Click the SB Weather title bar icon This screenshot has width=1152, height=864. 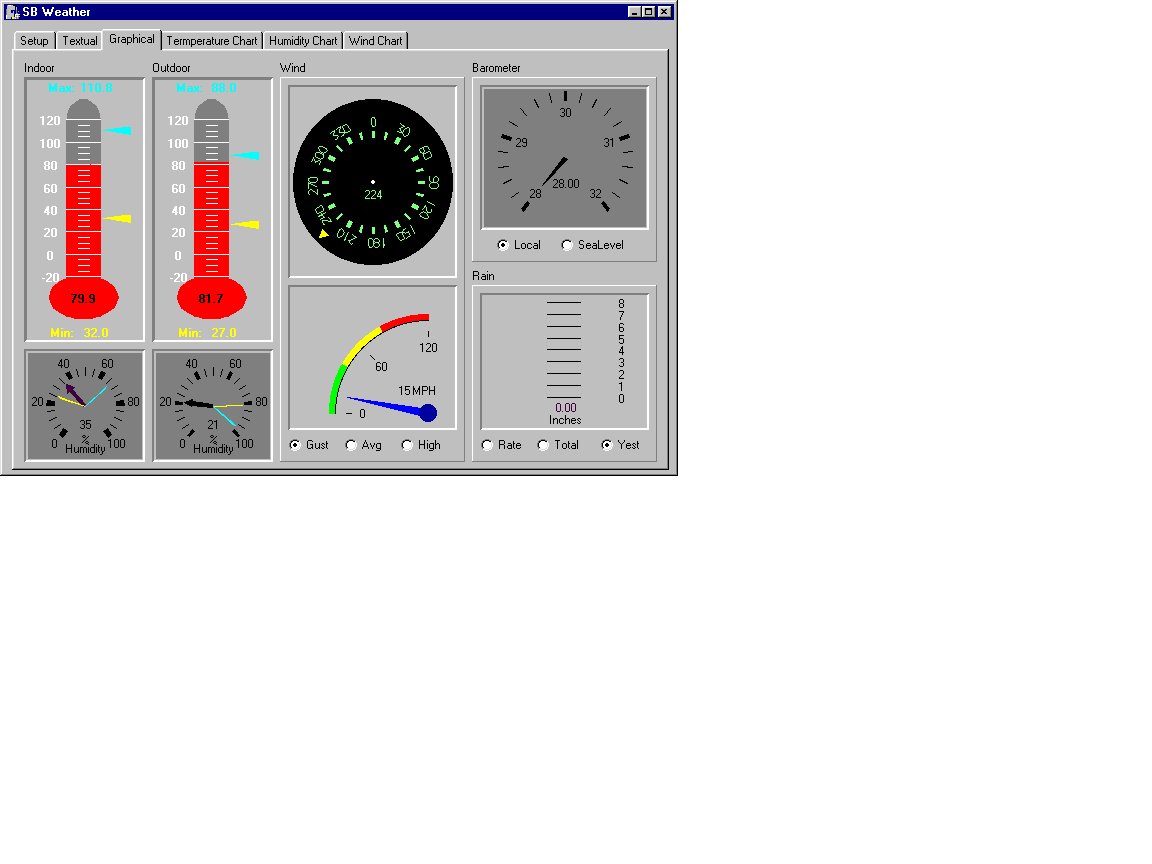[13, 12]
